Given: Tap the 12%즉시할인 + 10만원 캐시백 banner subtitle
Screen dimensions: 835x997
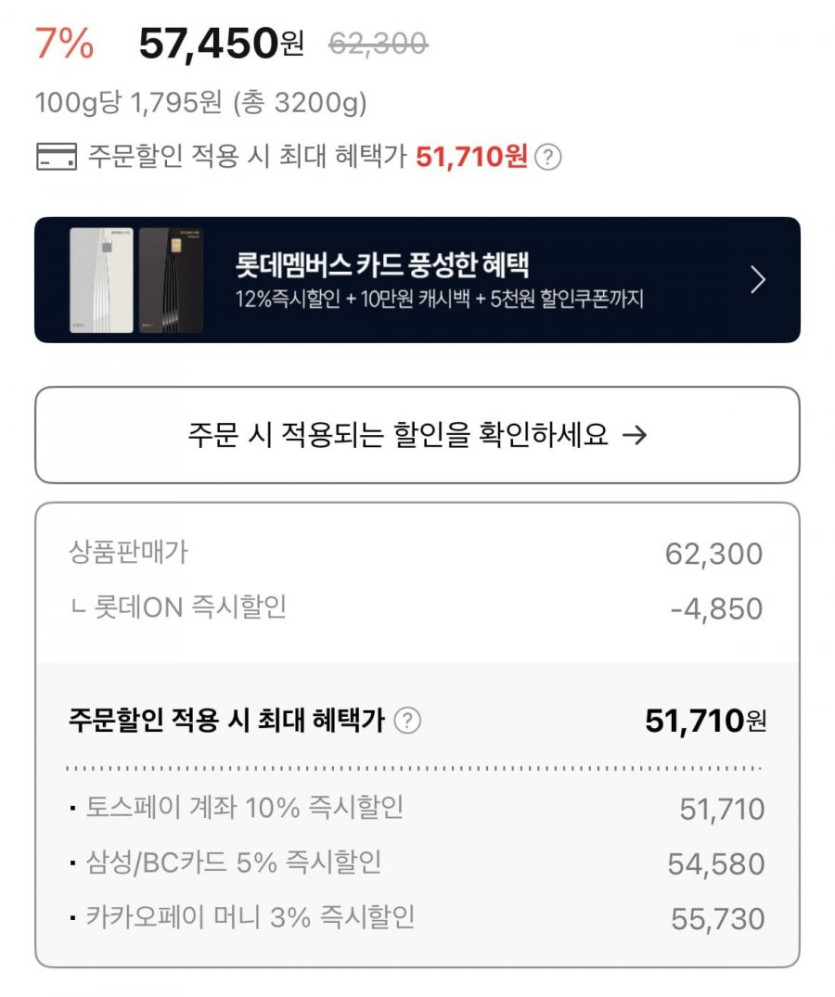Looking at the screenshot, I should tap(440, 298).
